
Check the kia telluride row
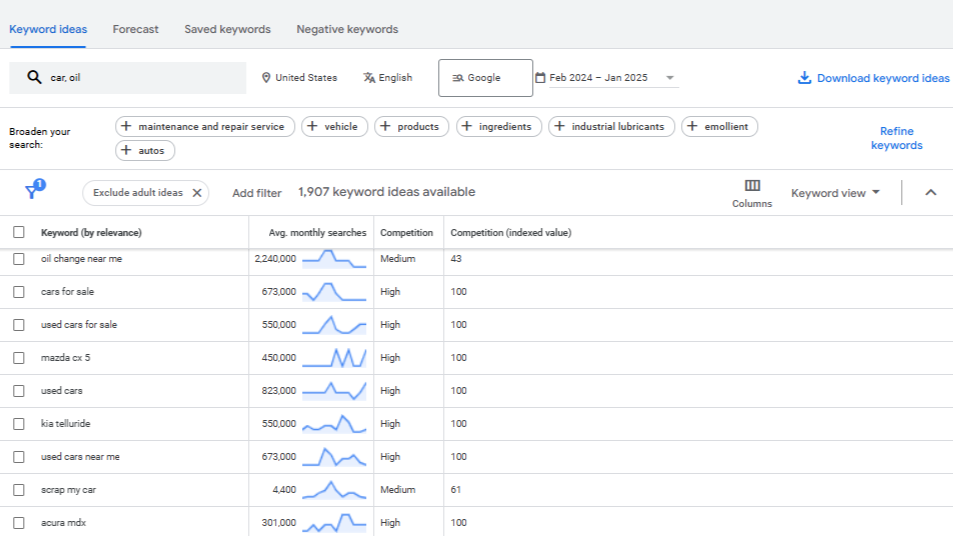[19, 424]
